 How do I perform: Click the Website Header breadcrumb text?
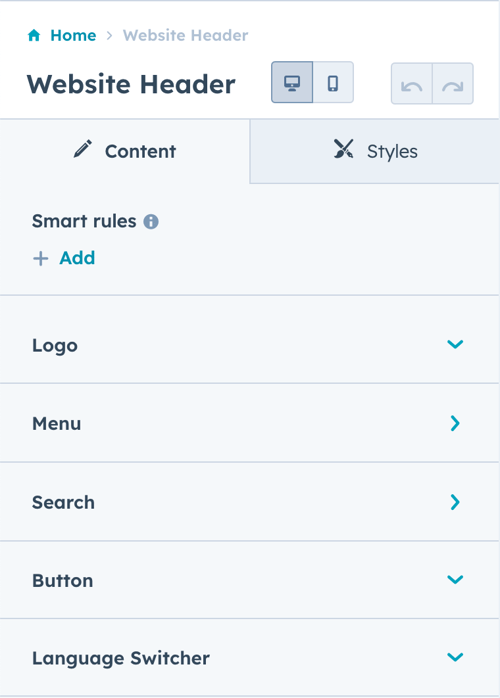coord(186,35)
